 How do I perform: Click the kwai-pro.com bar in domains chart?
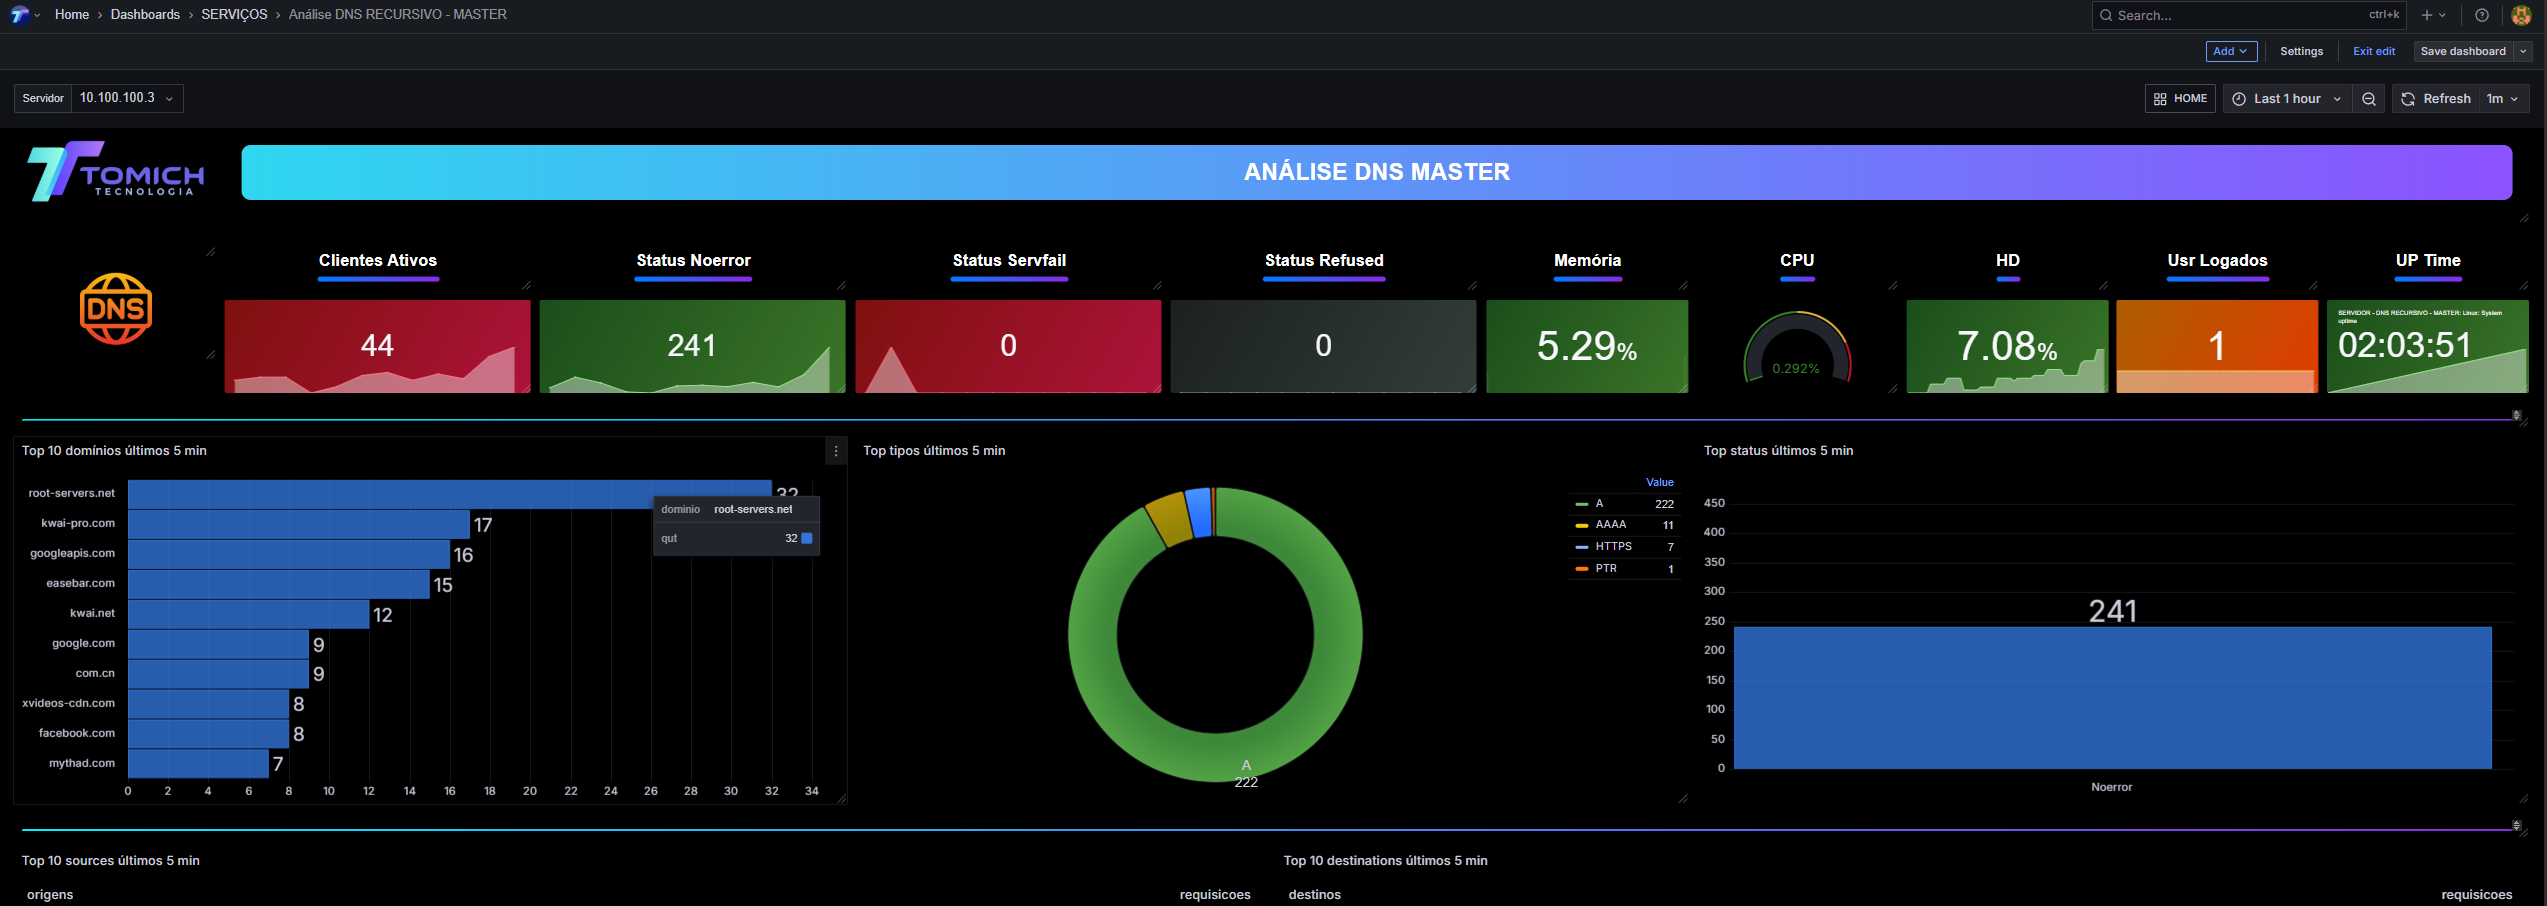pyautogui.click(x=299, y=524)
